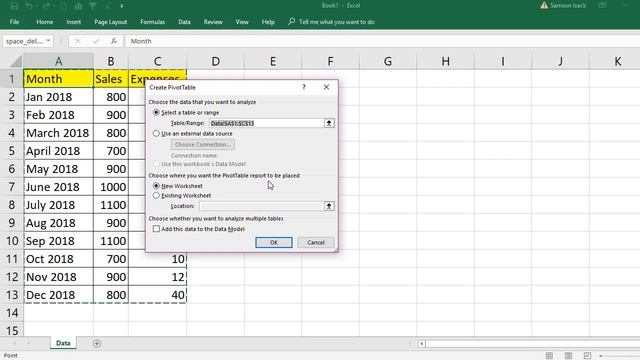Click cell containing 'Jan 2018'
Screen dimensions: 640x360
coord(59,97)
